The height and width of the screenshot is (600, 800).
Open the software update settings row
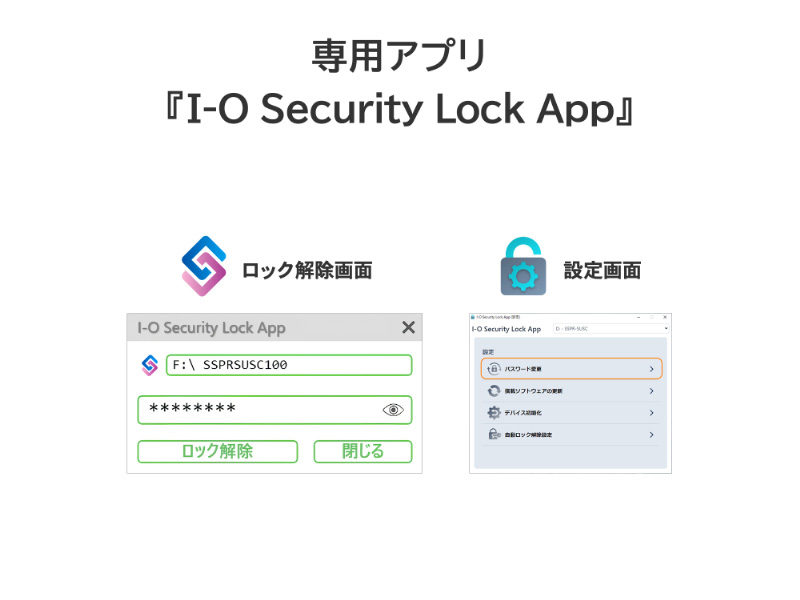[571, 391]
